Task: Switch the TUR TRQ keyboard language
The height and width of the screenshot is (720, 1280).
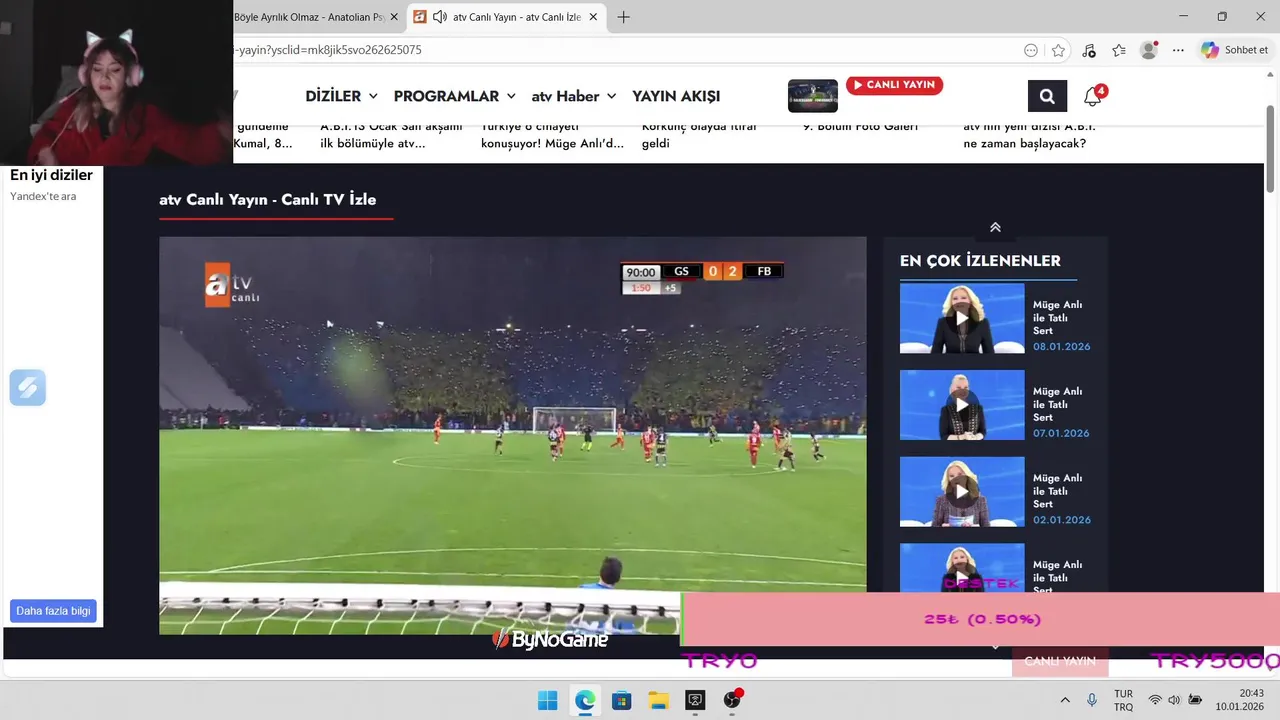Action: tap(1123, 700)
